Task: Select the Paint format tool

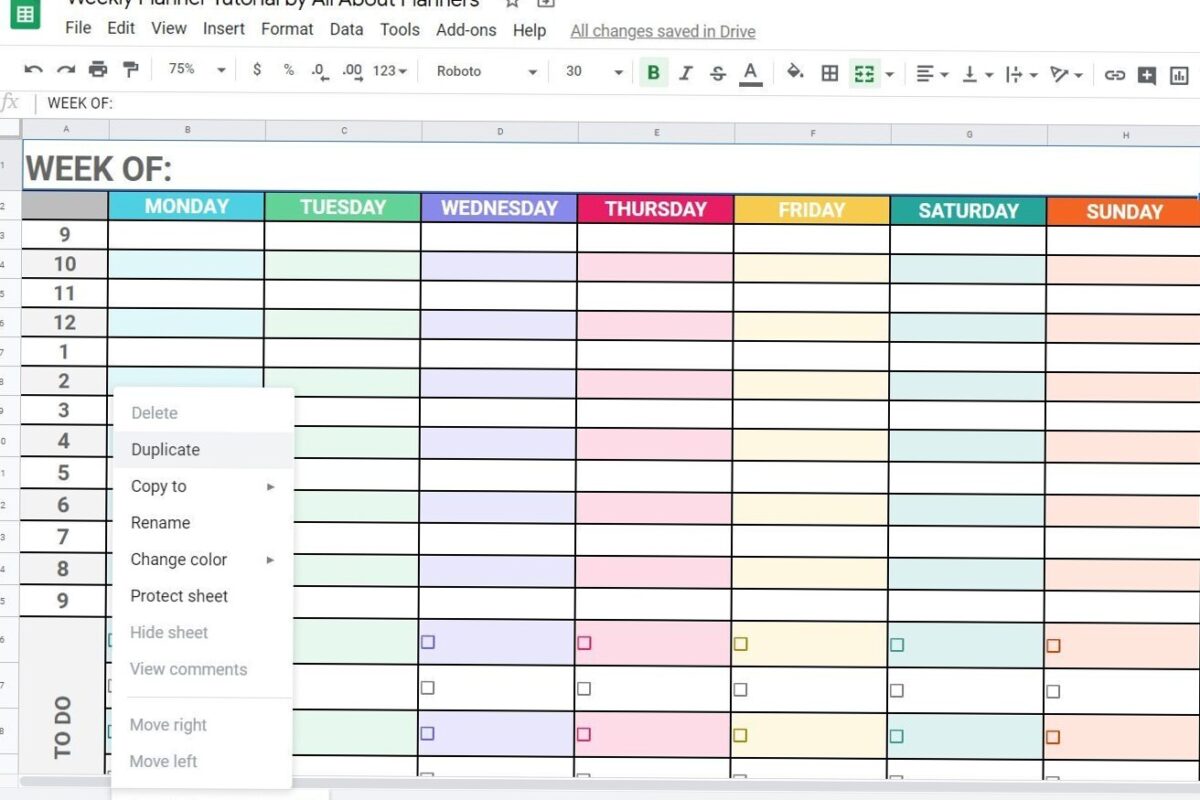Action: tap(130, 70)
